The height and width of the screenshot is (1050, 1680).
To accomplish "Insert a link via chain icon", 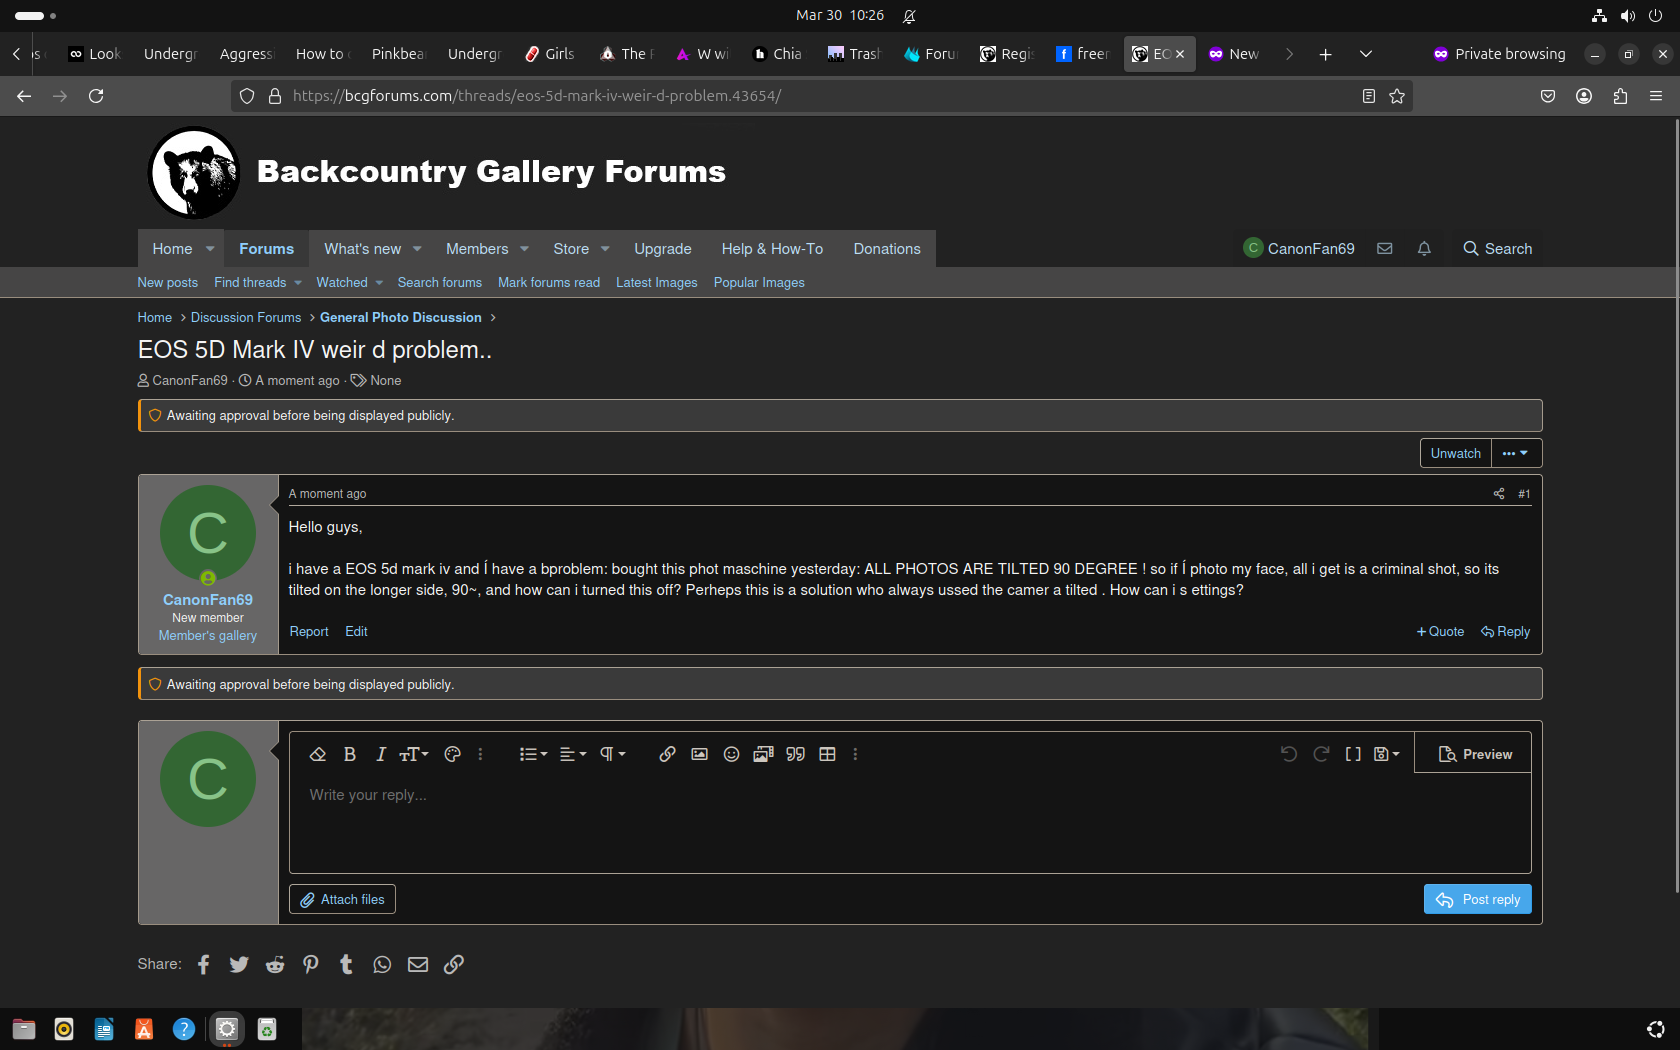I will pos(667,754).
